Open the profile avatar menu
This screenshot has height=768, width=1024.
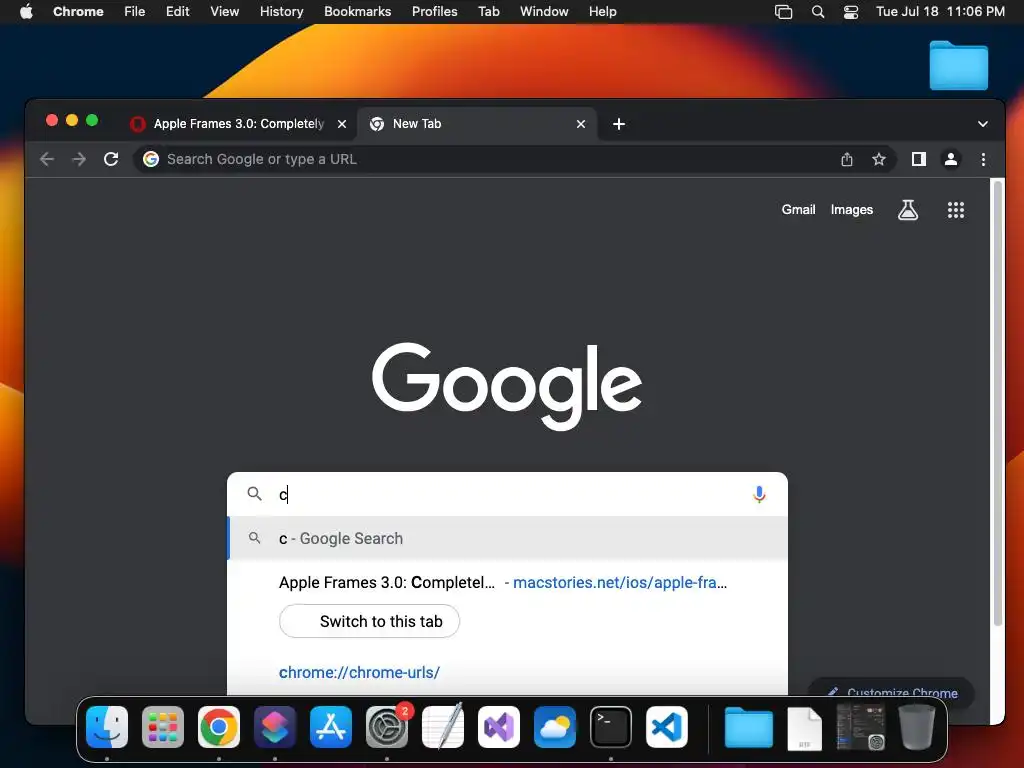point(951,159)
